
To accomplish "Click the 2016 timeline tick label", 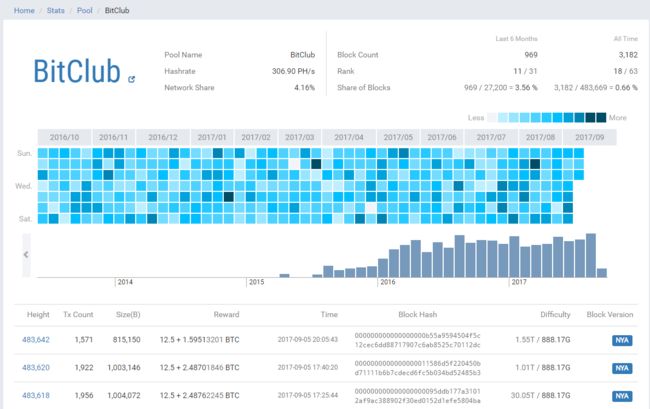I will (388, 282).
